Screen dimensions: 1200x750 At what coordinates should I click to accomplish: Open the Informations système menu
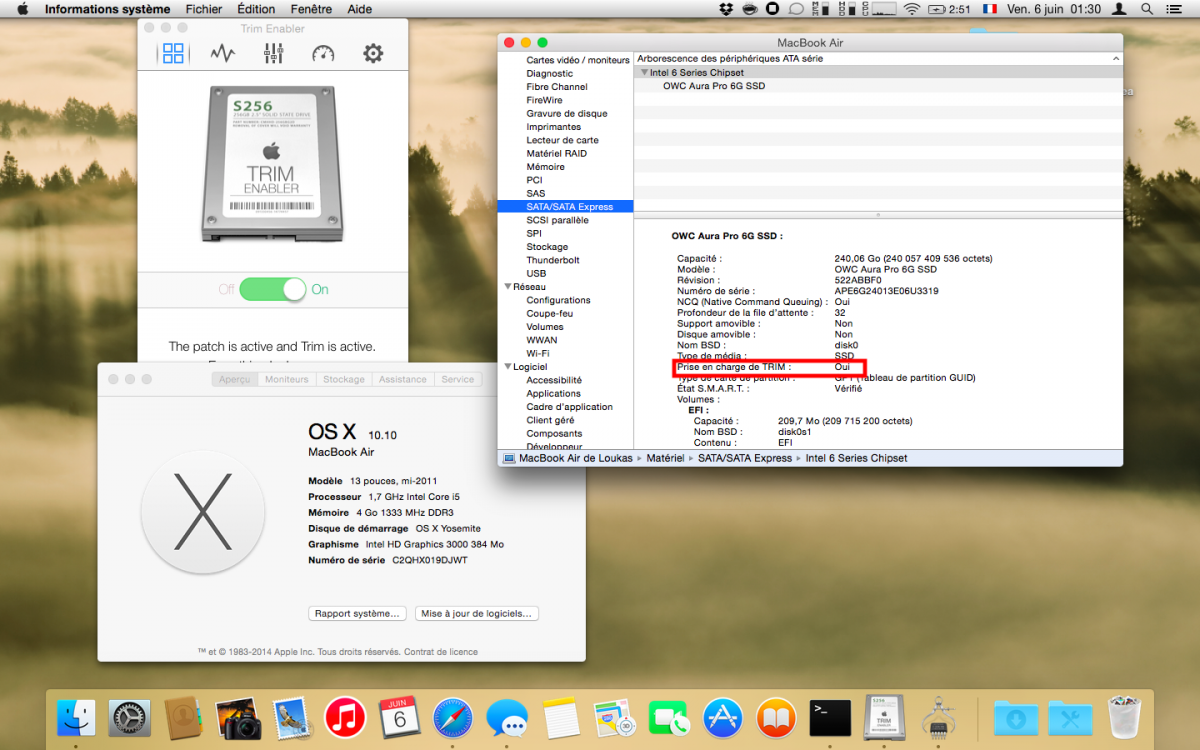click(107, 9)
